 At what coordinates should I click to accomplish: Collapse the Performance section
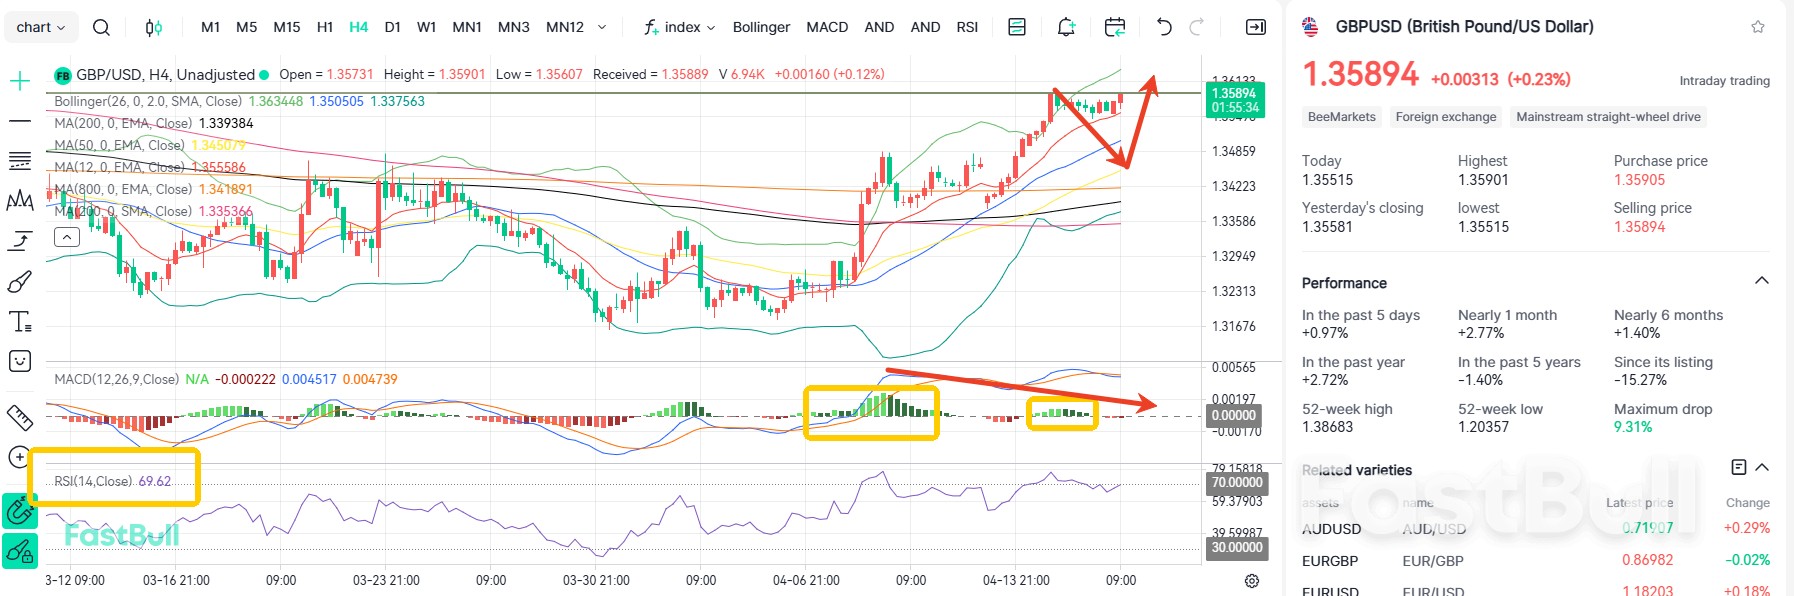[1762, 281]
